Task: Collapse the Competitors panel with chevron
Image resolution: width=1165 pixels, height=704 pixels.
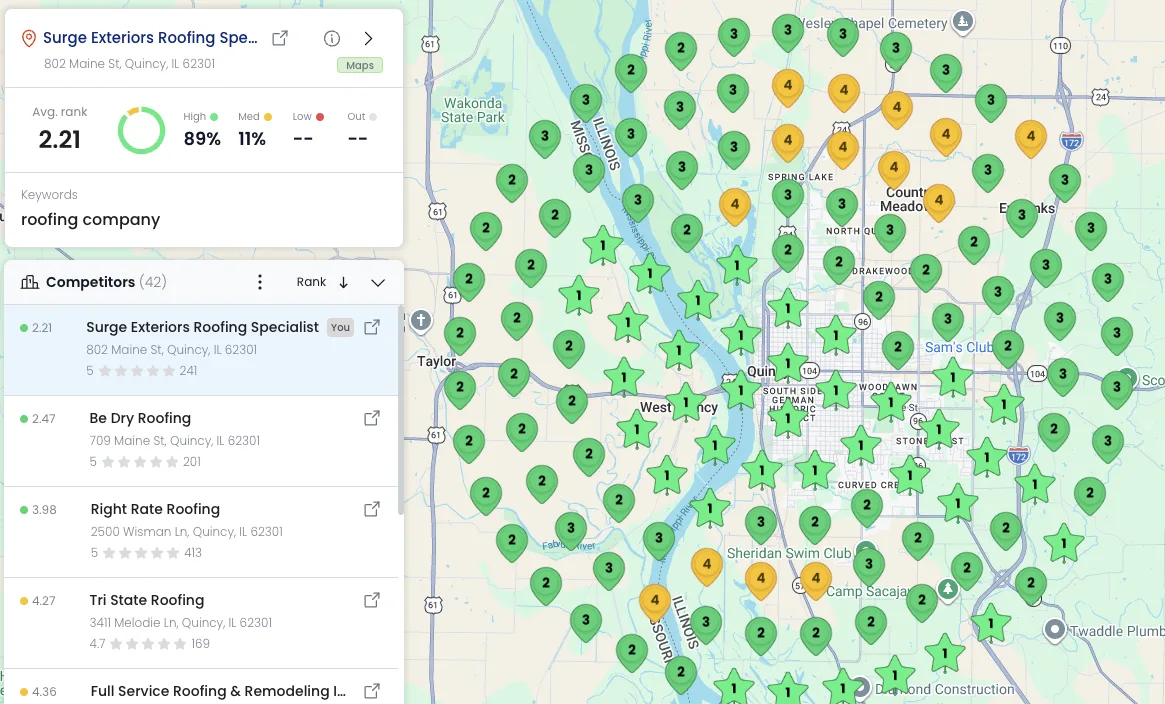Action: (377, 282)
